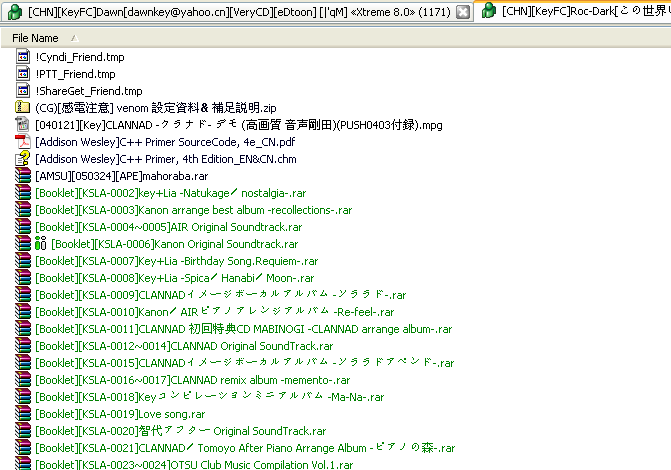
Task: Click the zip icon for venom archive
Action: click(x=23, y=107)
